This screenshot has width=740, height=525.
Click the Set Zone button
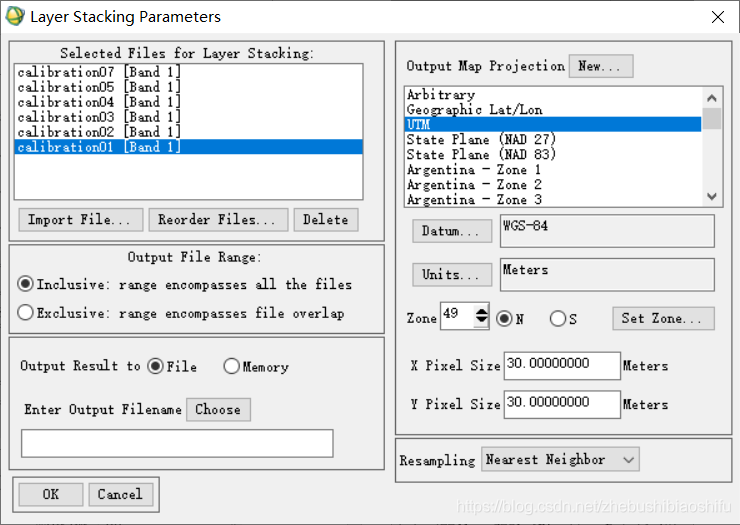point(664,319)
